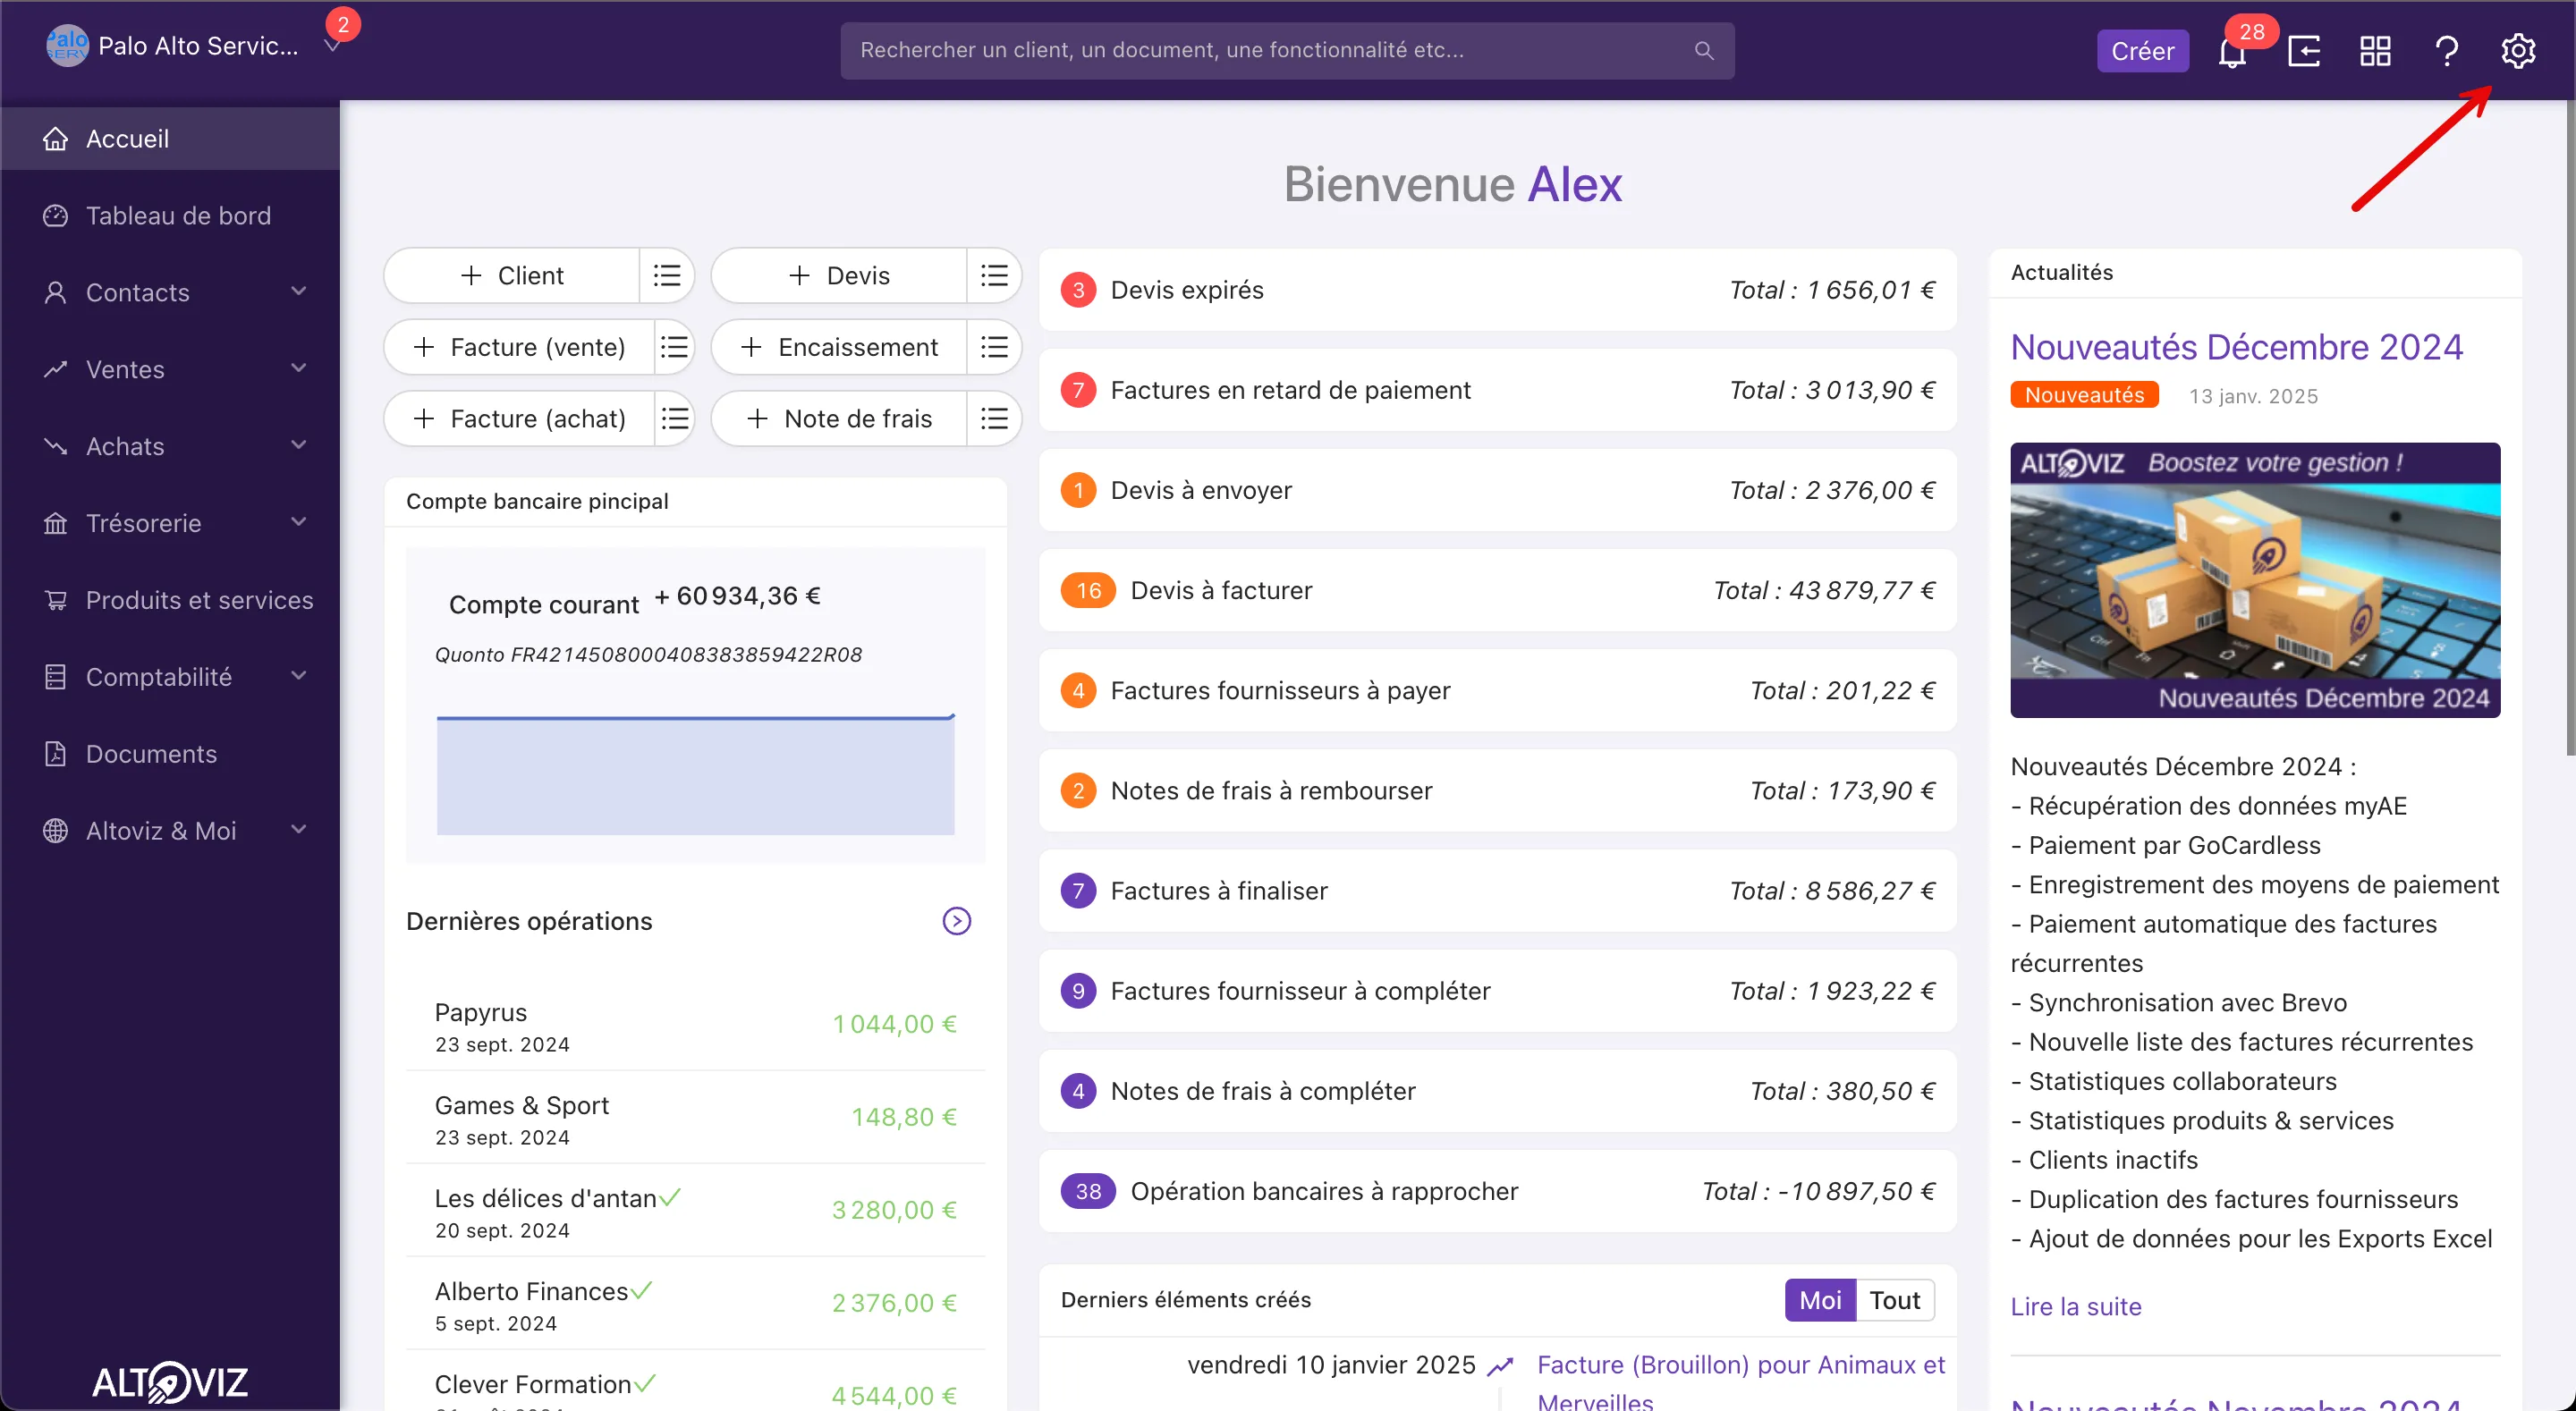Open the Client list icon

pos(666,275)
